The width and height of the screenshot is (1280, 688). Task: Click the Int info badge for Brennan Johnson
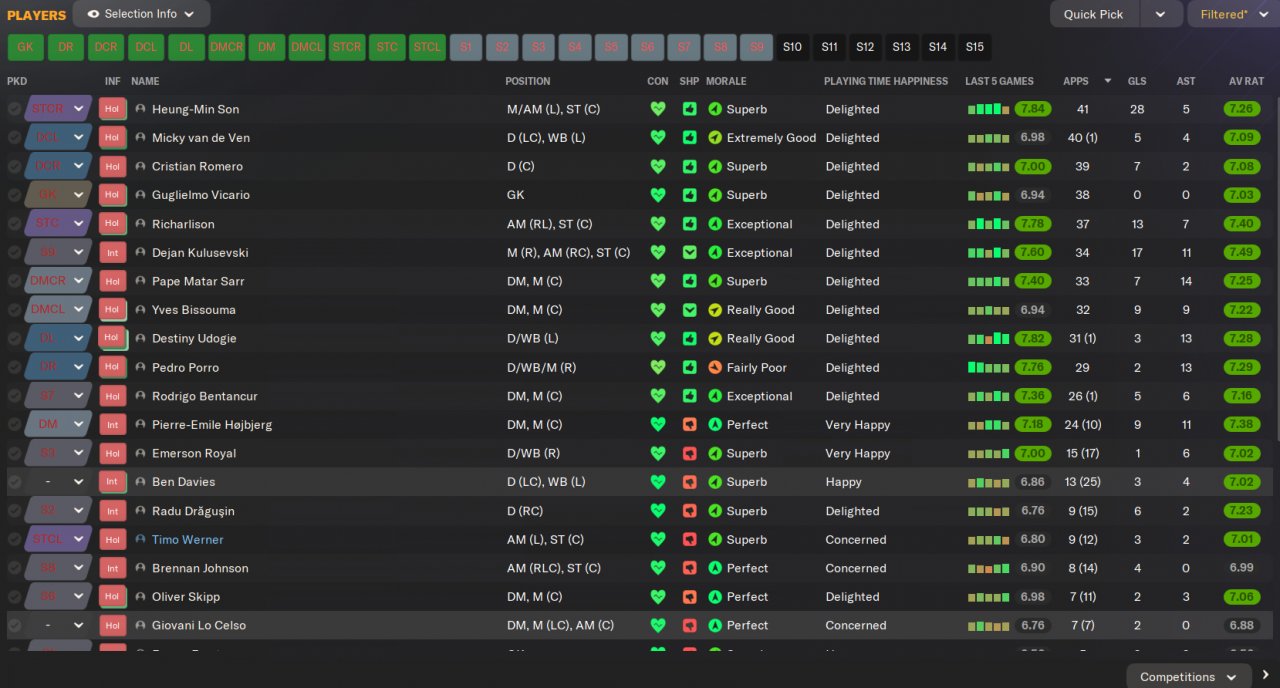112,568
